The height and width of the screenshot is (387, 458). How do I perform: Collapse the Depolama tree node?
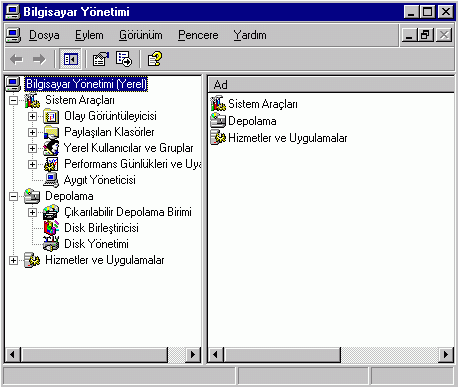[x=13, y=196]
